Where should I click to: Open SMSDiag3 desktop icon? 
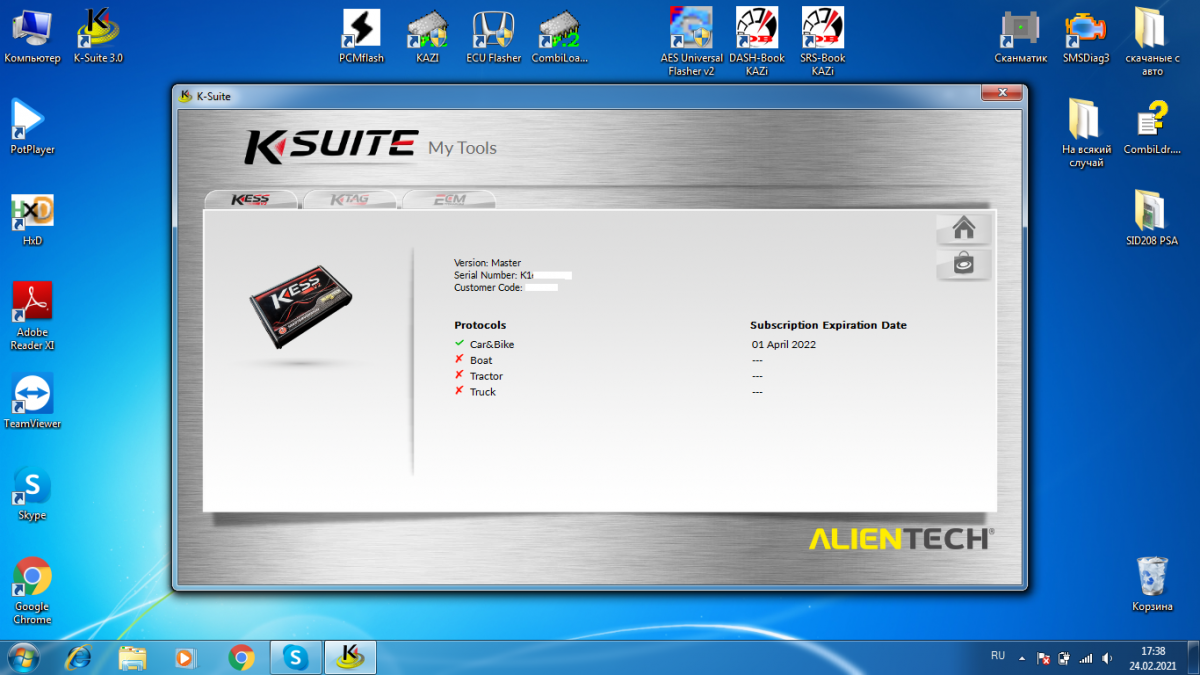pos(1086,36)
